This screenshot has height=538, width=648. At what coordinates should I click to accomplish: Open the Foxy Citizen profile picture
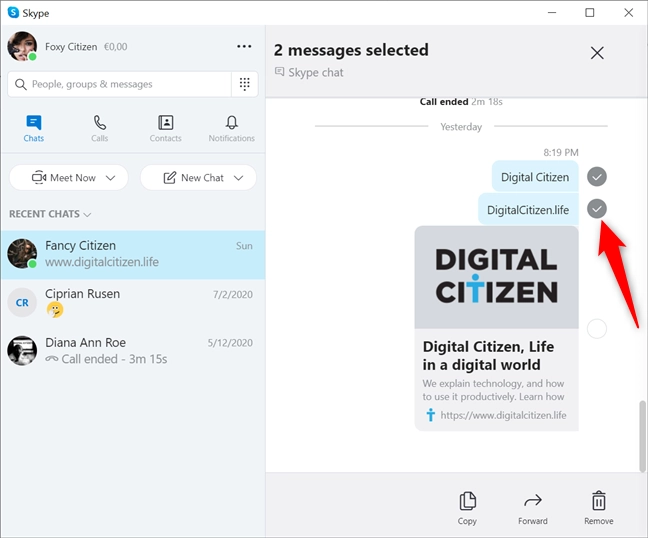coord(22,46)
